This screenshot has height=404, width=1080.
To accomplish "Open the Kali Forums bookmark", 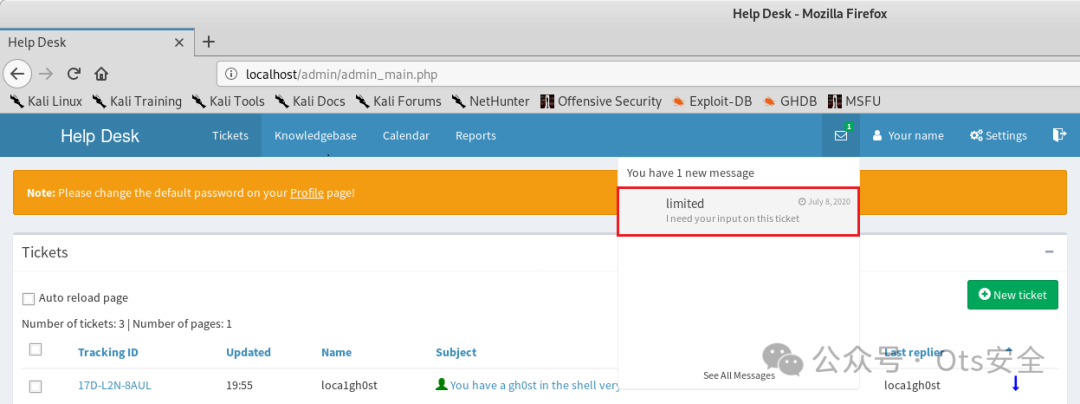I will click(398, 102).
